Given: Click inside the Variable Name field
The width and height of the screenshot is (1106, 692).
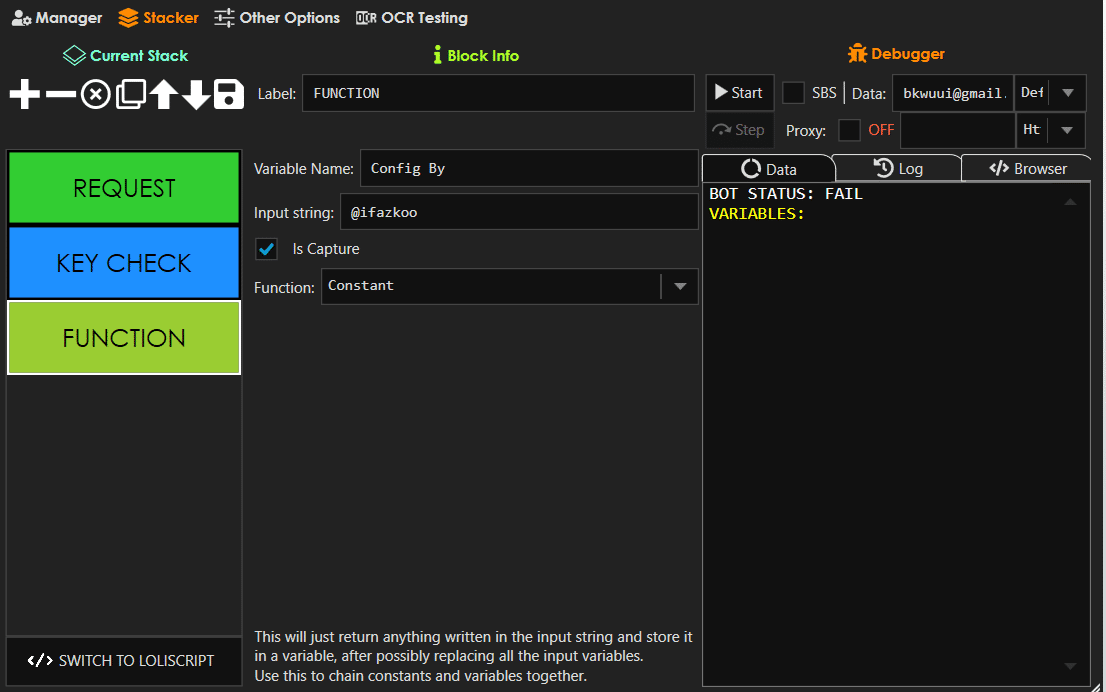Looking at the screenshot, I should click(x=529, y=168).
